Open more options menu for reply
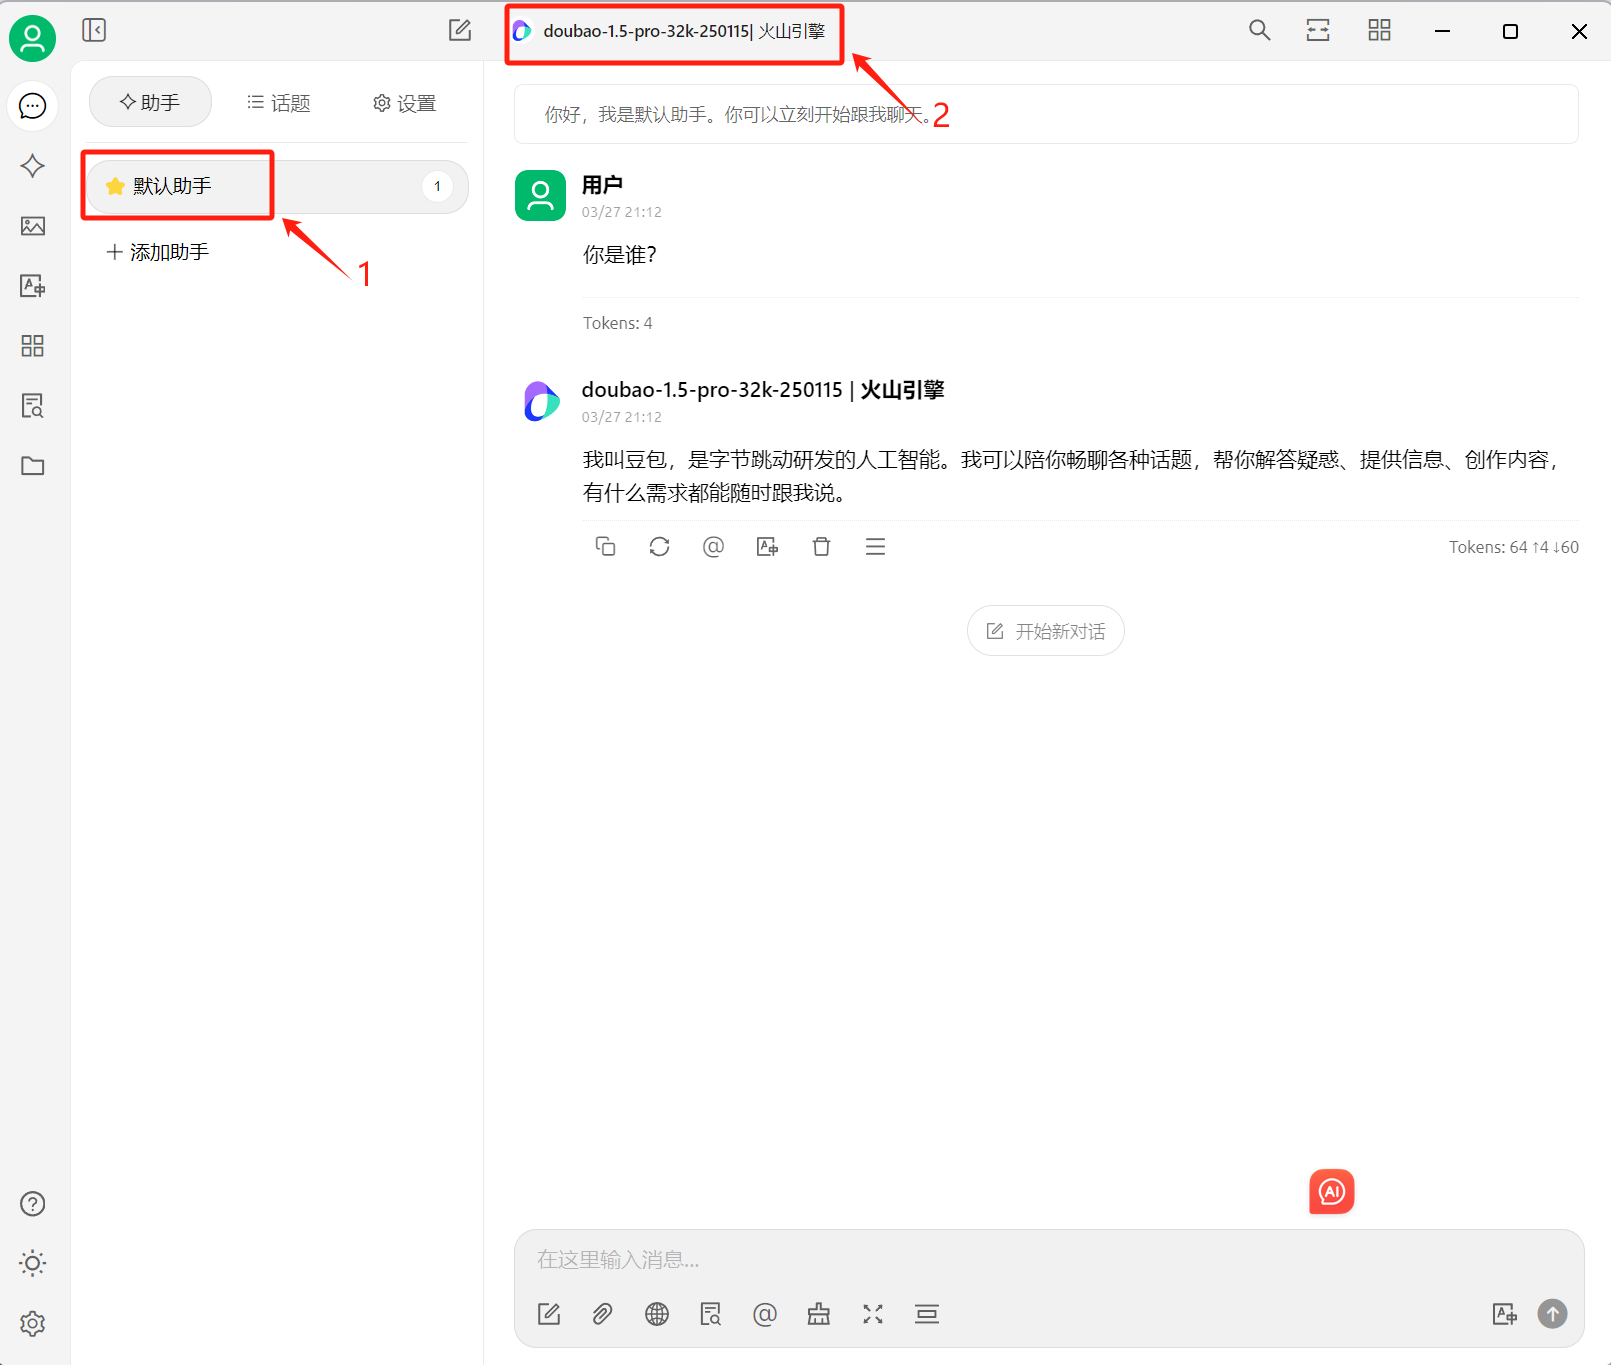 tap(875, 546)
